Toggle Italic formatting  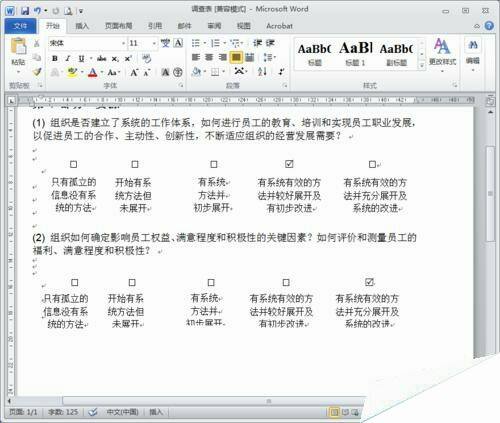pos(68,59)
